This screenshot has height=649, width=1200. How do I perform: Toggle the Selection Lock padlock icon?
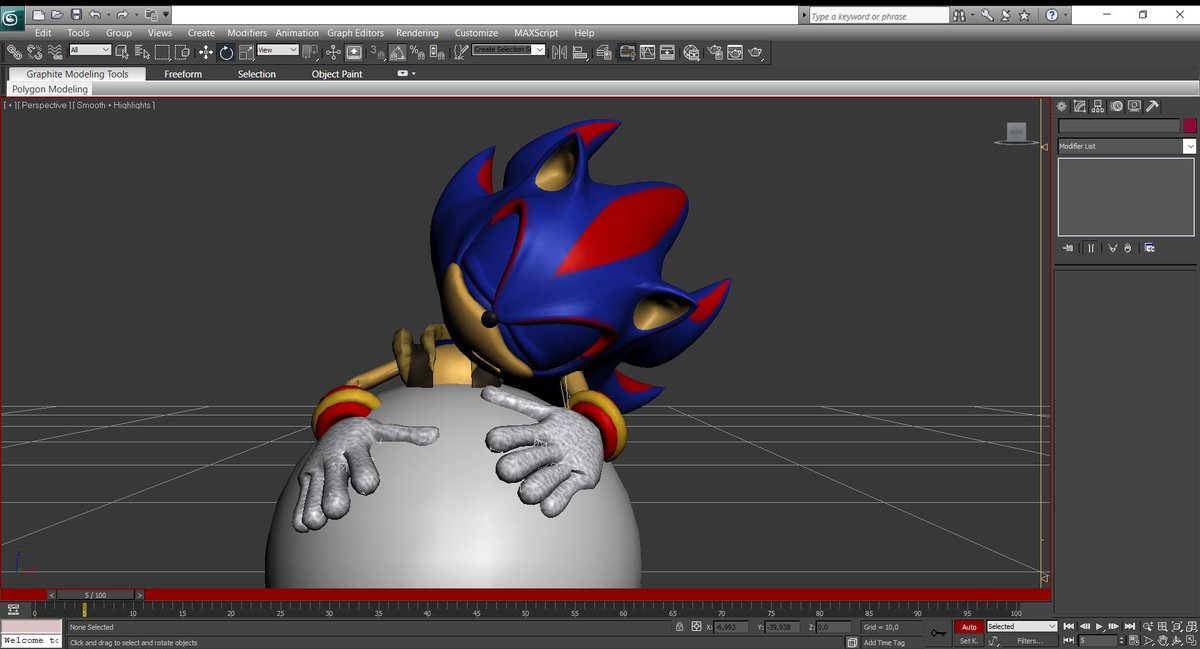[x=680, y=627]
